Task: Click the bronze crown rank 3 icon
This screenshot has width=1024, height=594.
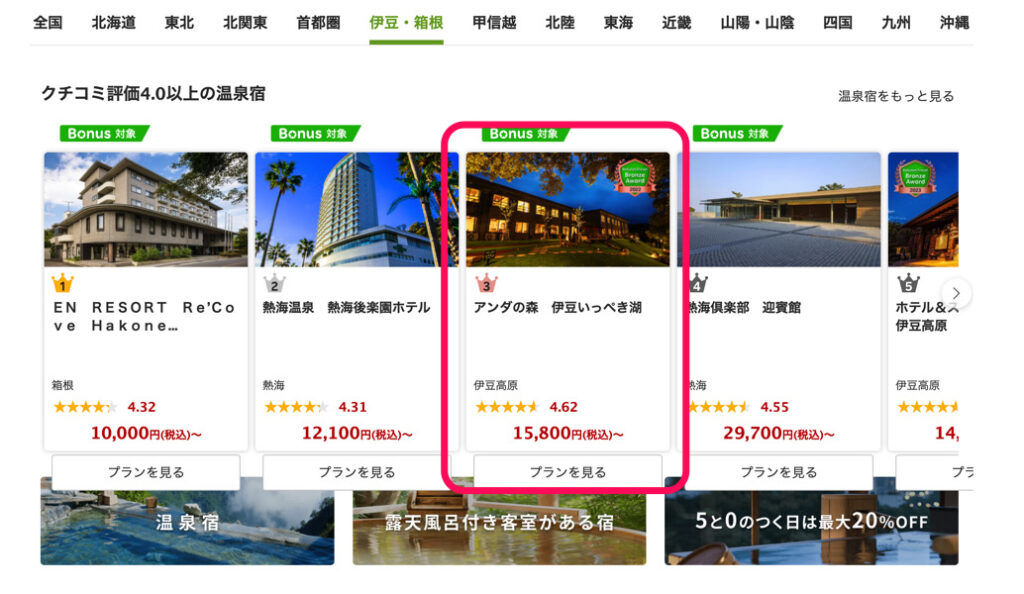Action: tap(486, 284)
